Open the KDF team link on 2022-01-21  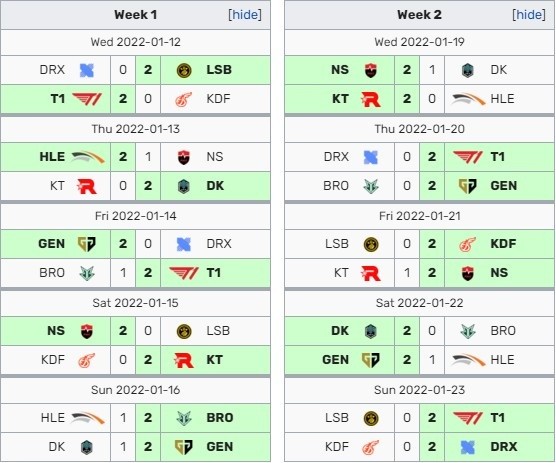503,244
